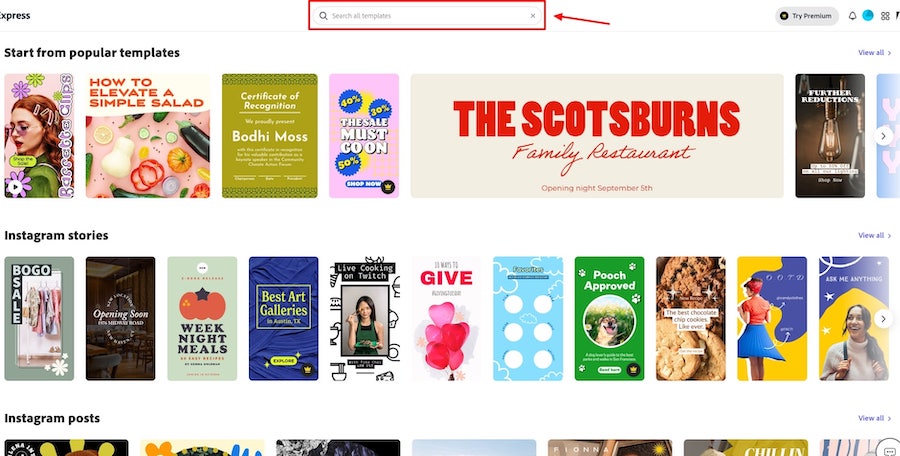Play the Barrette Clips video template
This screenshot has height=456, width=900.
pos(15,186)
